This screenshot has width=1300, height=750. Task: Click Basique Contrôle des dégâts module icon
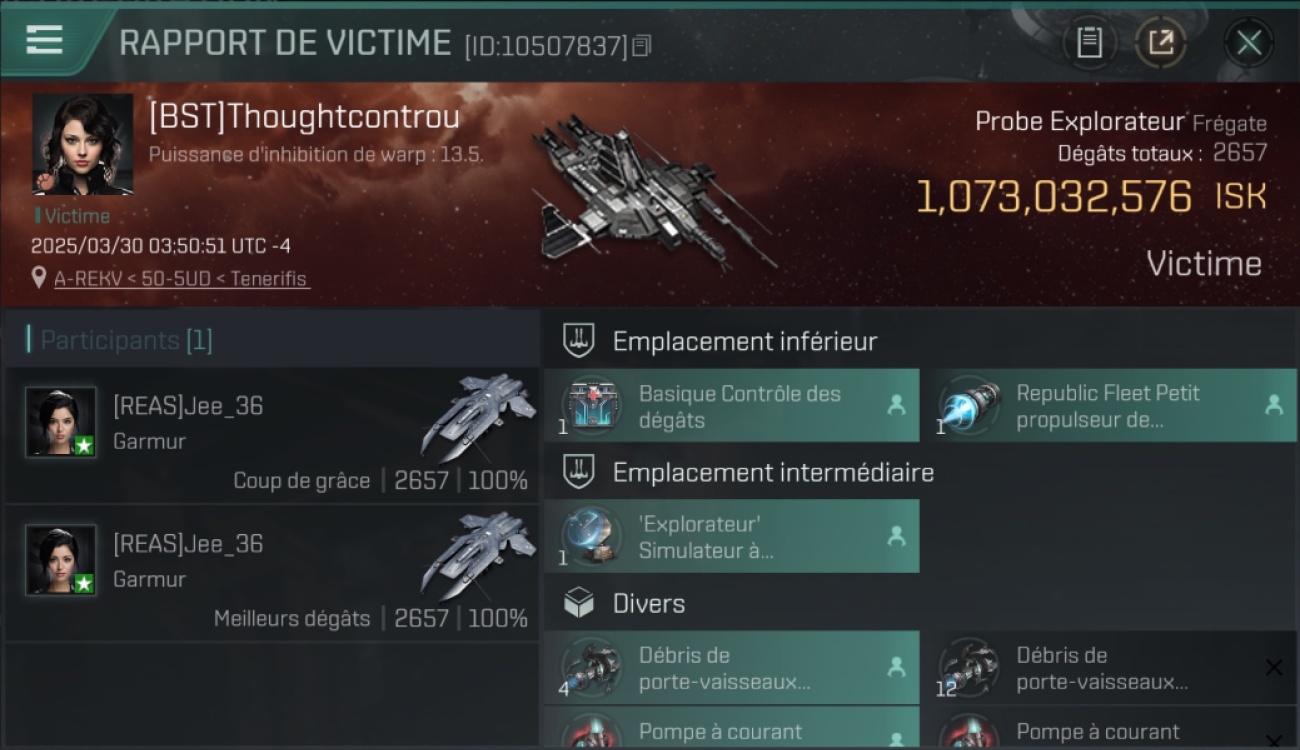click(x=591, y=406)
